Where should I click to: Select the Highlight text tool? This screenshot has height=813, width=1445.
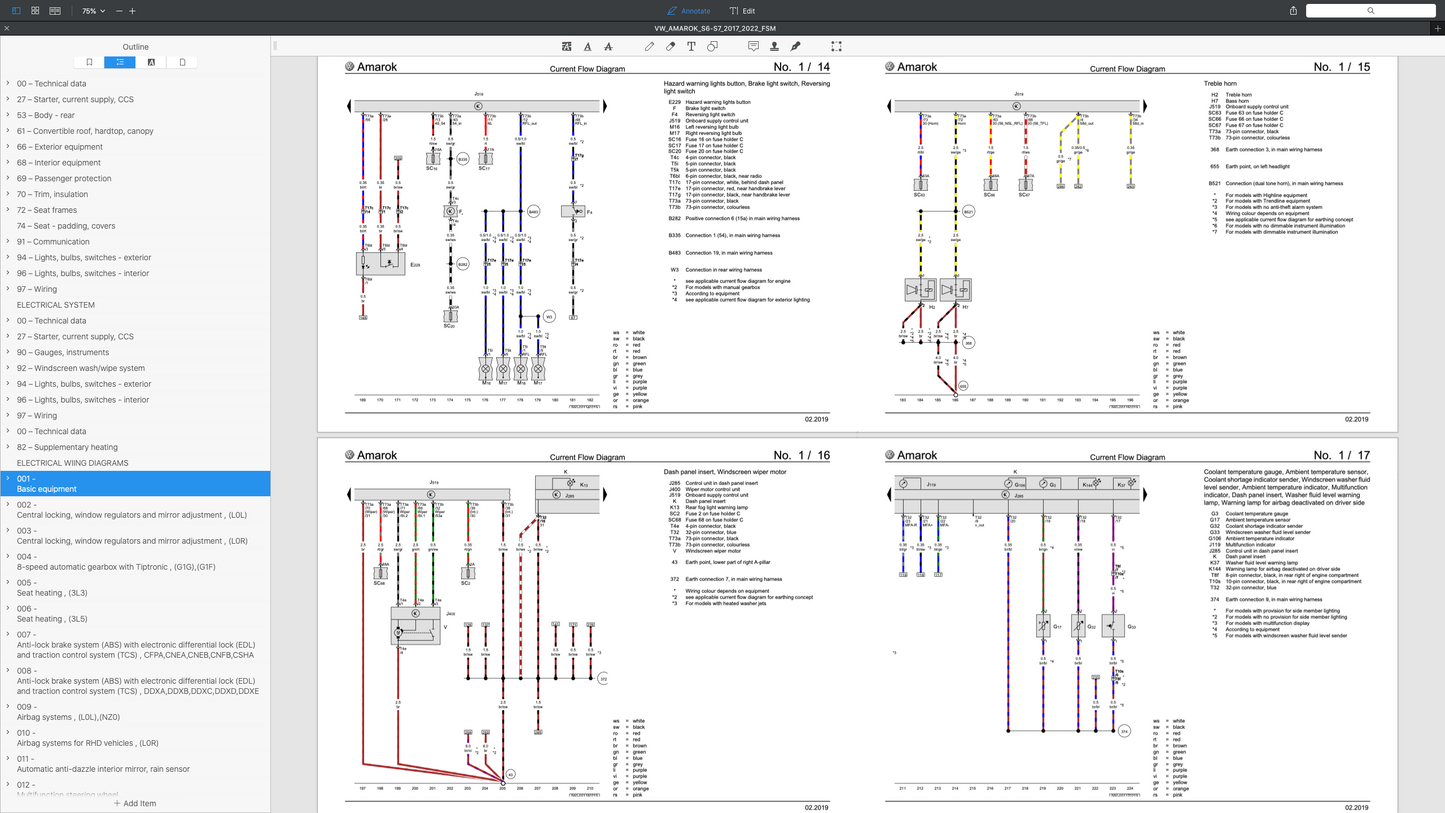tap(567, 46)
